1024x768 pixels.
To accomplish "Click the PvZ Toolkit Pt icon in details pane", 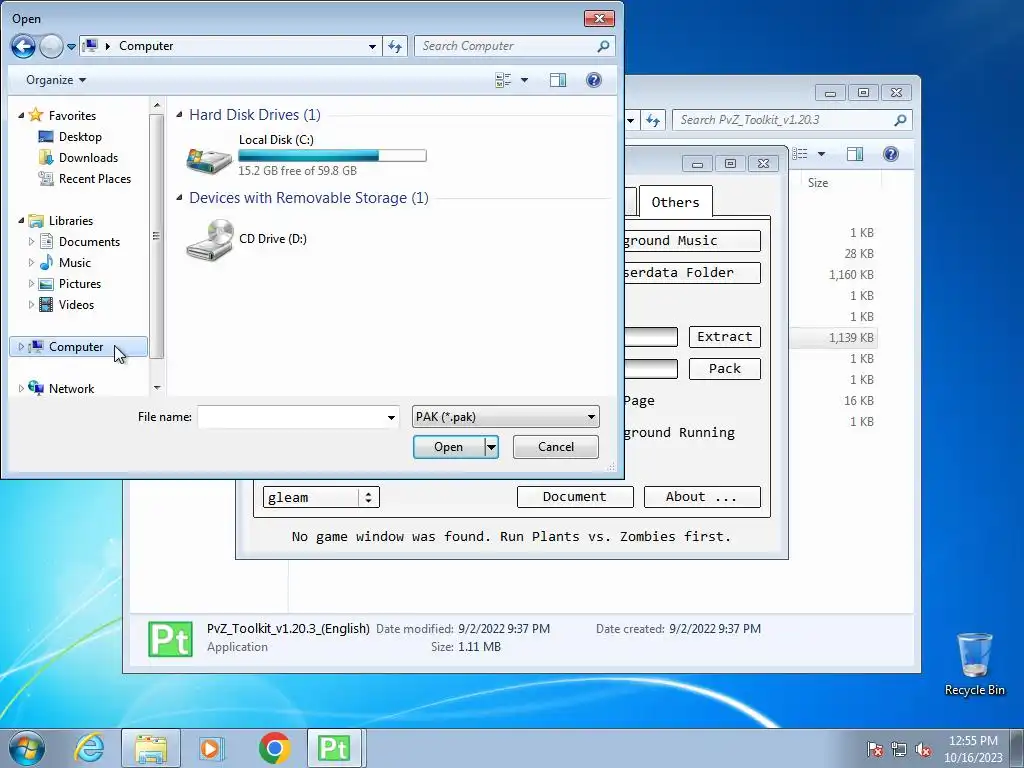I will 170,639.
